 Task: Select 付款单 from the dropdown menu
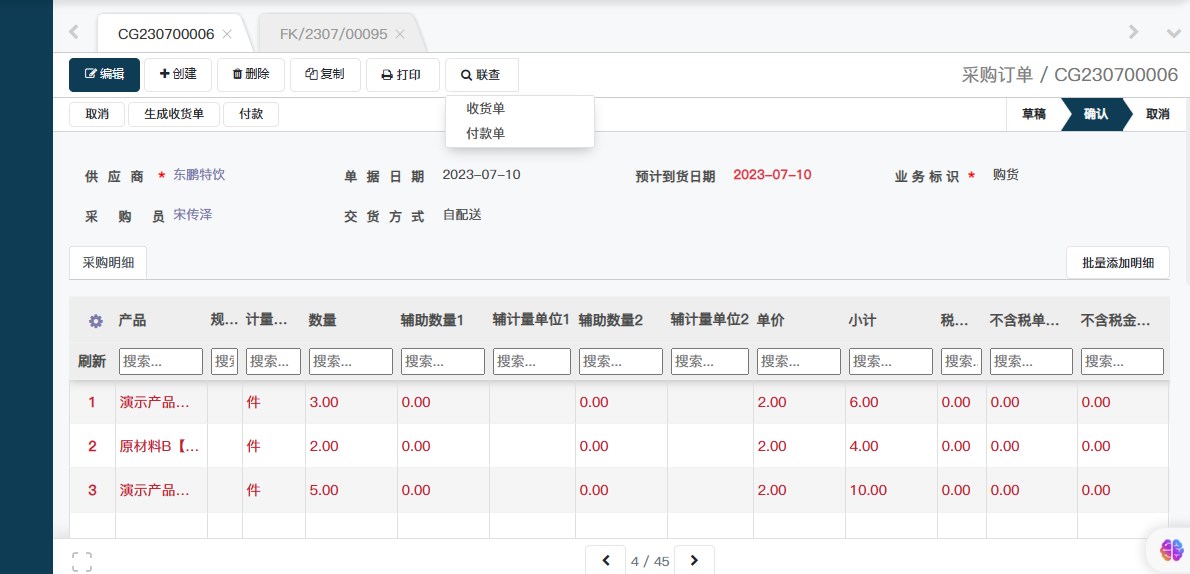(486, 133)
